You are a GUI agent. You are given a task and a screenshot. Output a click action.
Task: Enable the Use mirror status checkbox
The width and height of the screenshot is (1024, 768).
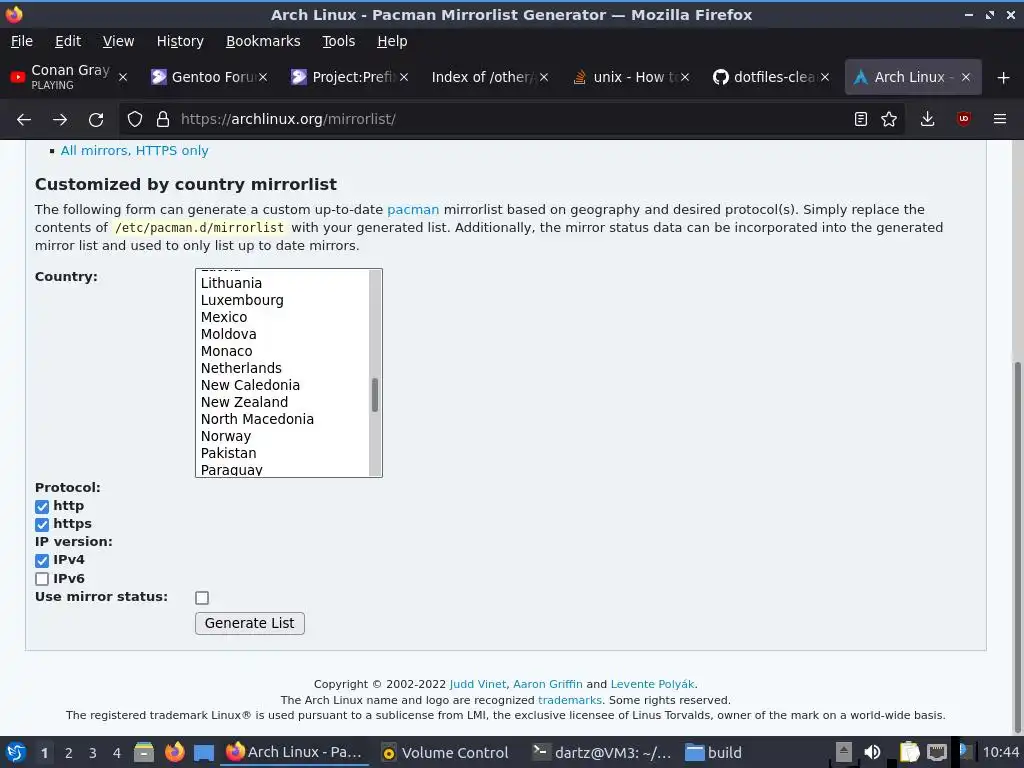(202, 598)
